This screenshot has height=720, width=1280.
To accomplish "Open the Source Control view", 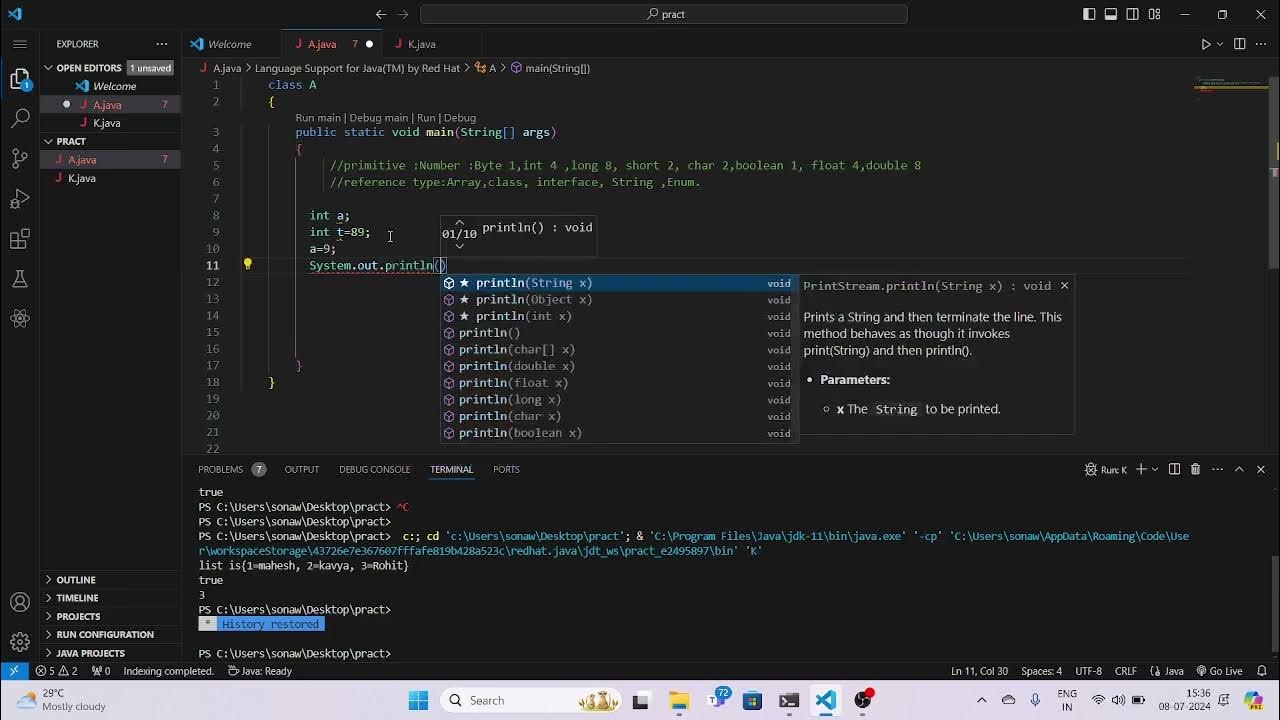I will click(20, 159).
